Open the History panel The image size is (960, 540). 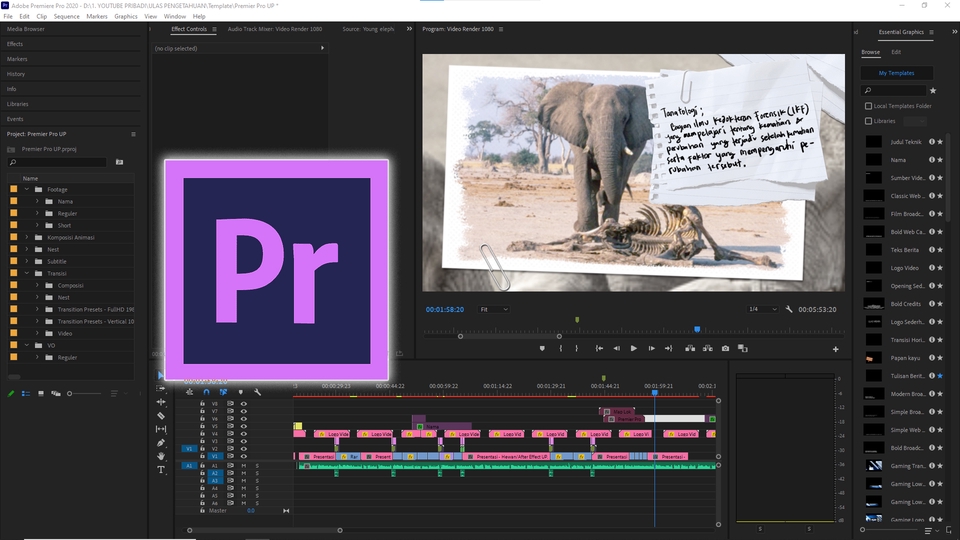[16, 74]
